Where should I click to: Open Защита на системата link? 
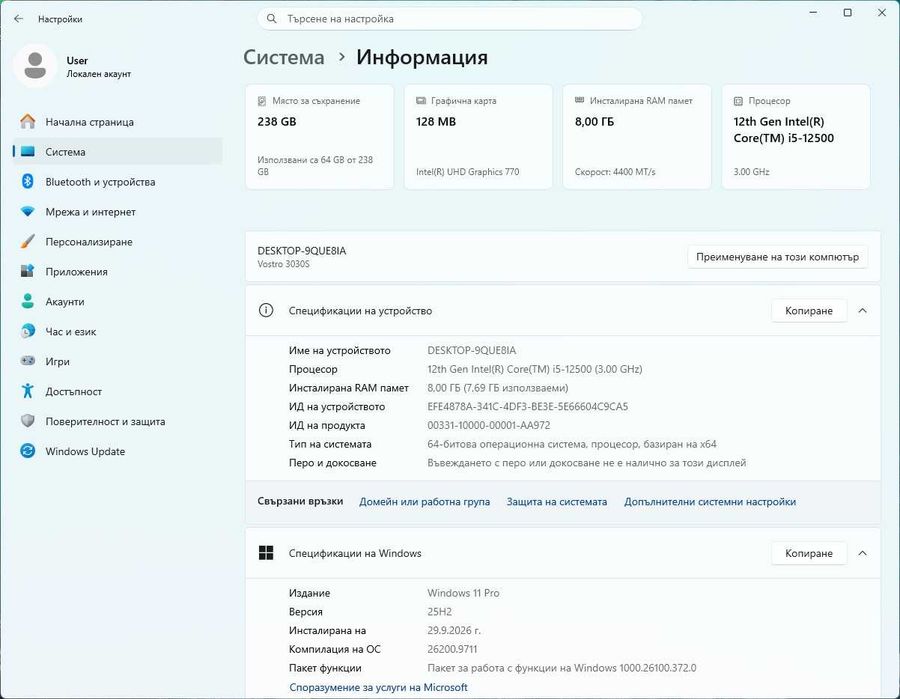[556, 502]
